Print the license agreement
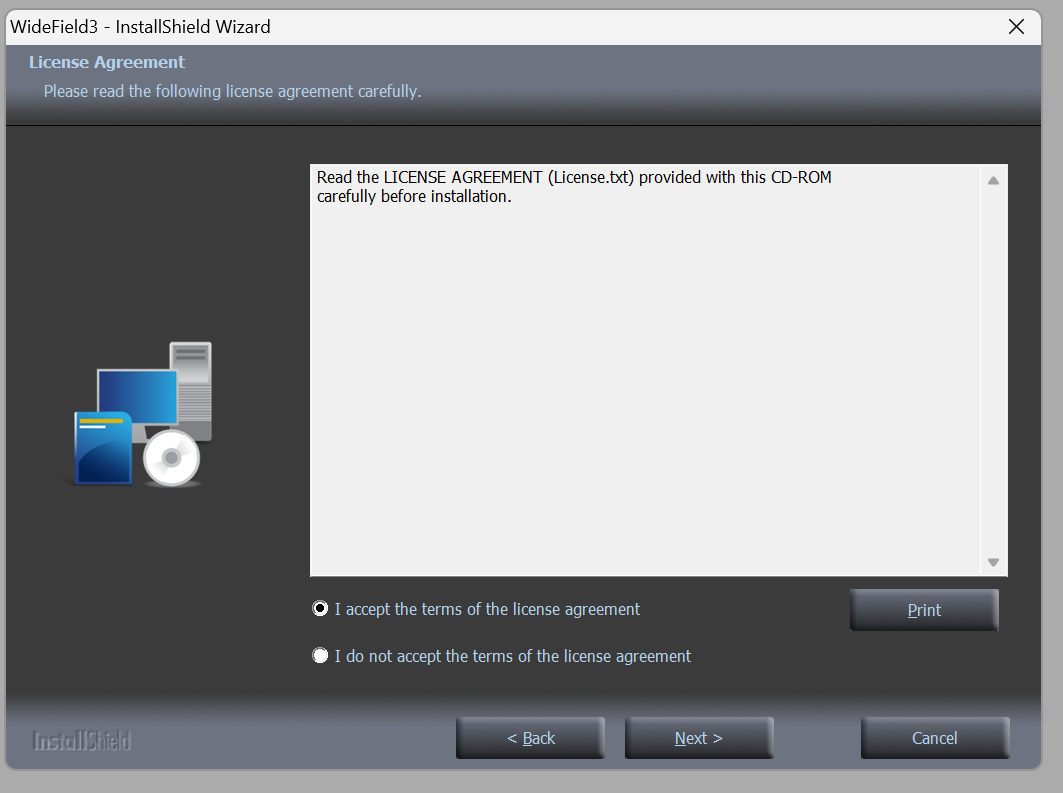Image resolution: width=1063 pixels, height=793 pixels. pyautogui.click(x=924, y=610)
